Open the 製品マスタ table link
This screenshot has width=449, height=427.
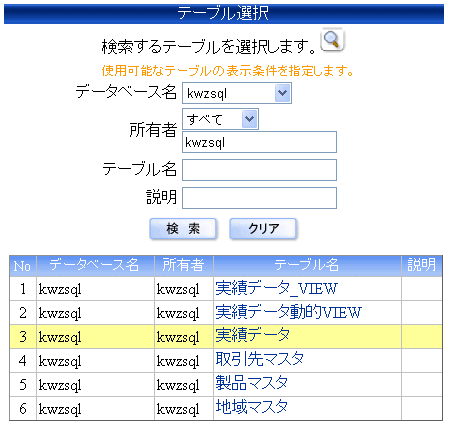coord(251,383)
